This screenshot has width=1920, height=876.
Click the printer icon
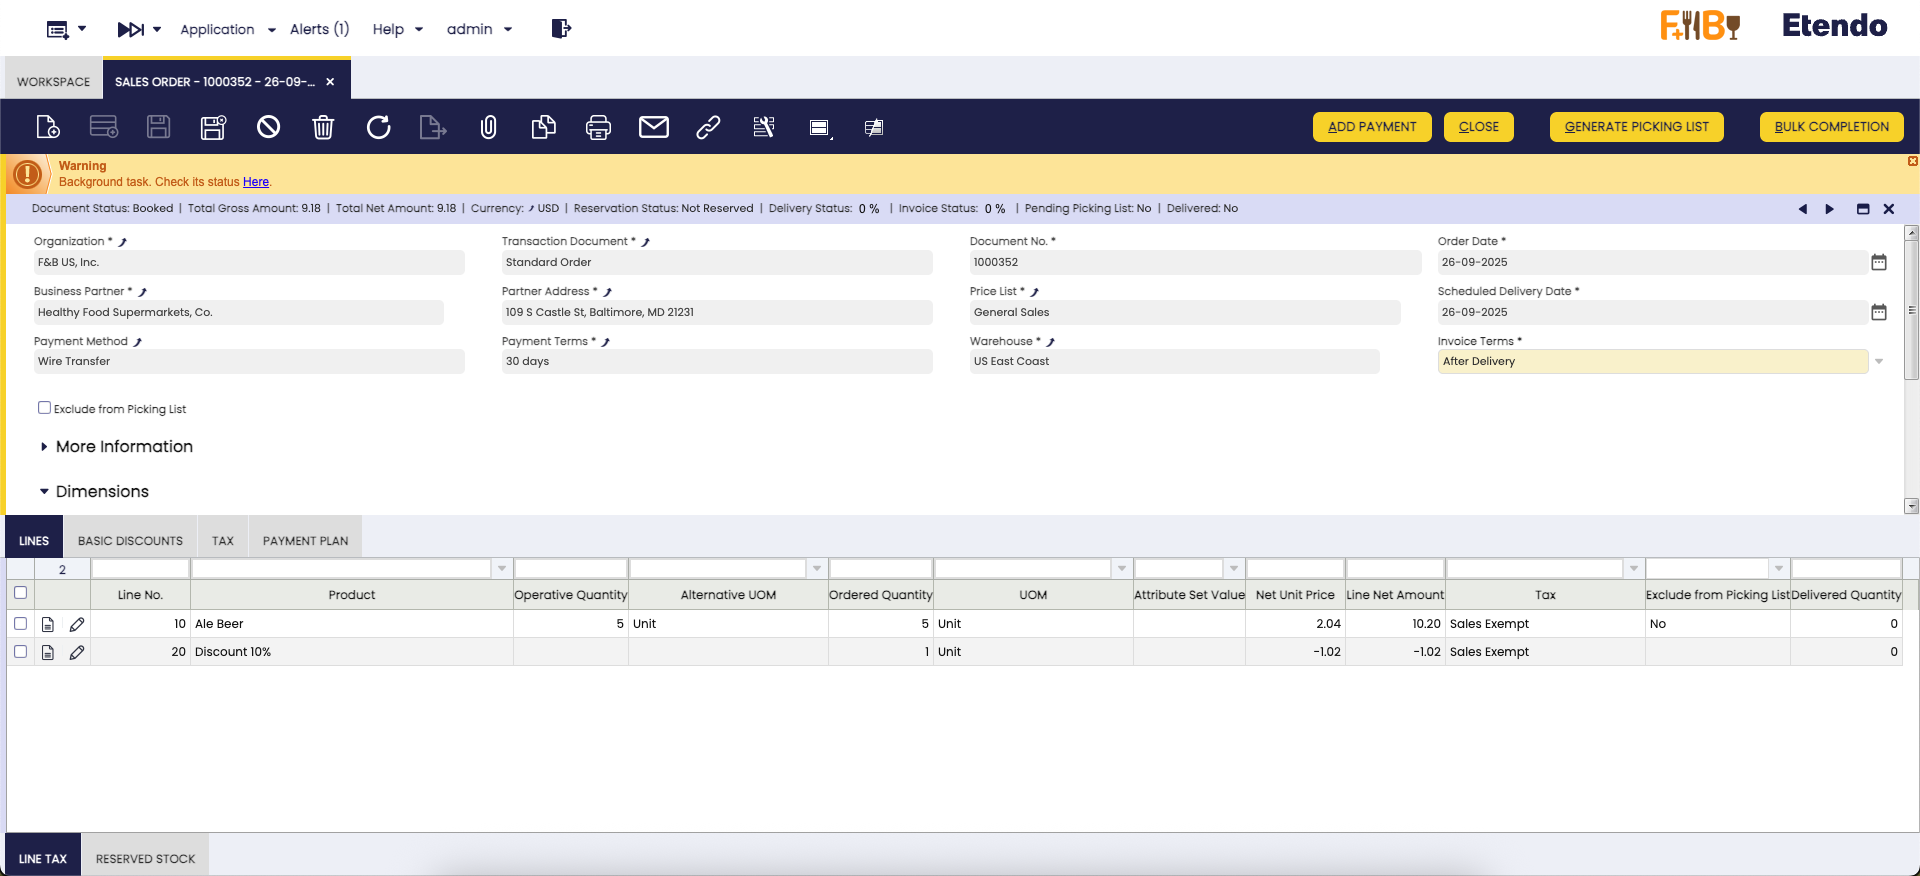click(598, 127)
